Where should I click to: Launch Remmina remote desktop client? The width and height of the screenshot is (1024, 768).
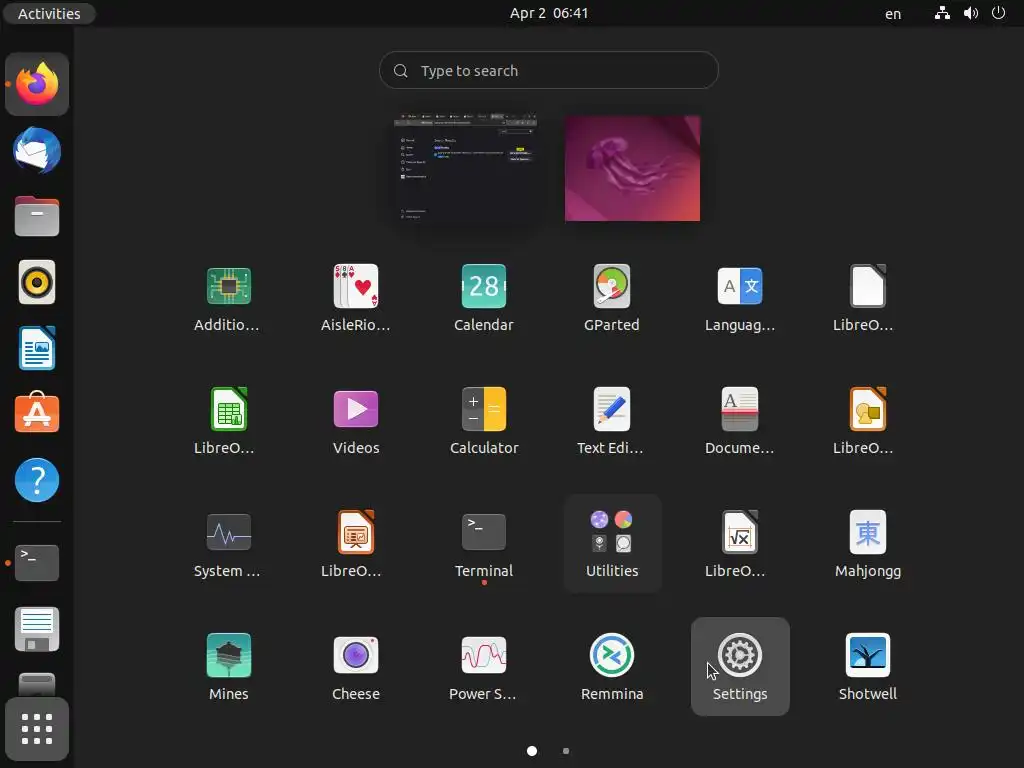[x=612, y=655]
